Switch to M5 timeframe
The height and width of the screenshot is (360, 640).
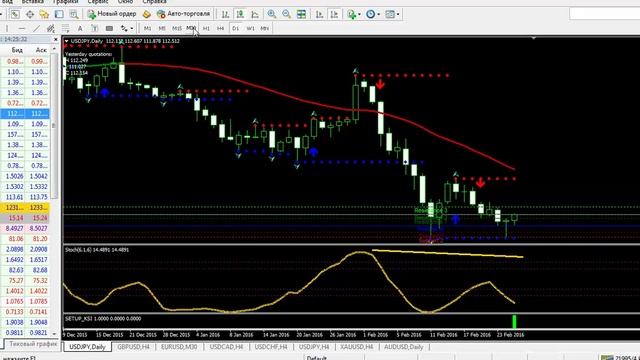pyautogui.click(x=162, y=28)
